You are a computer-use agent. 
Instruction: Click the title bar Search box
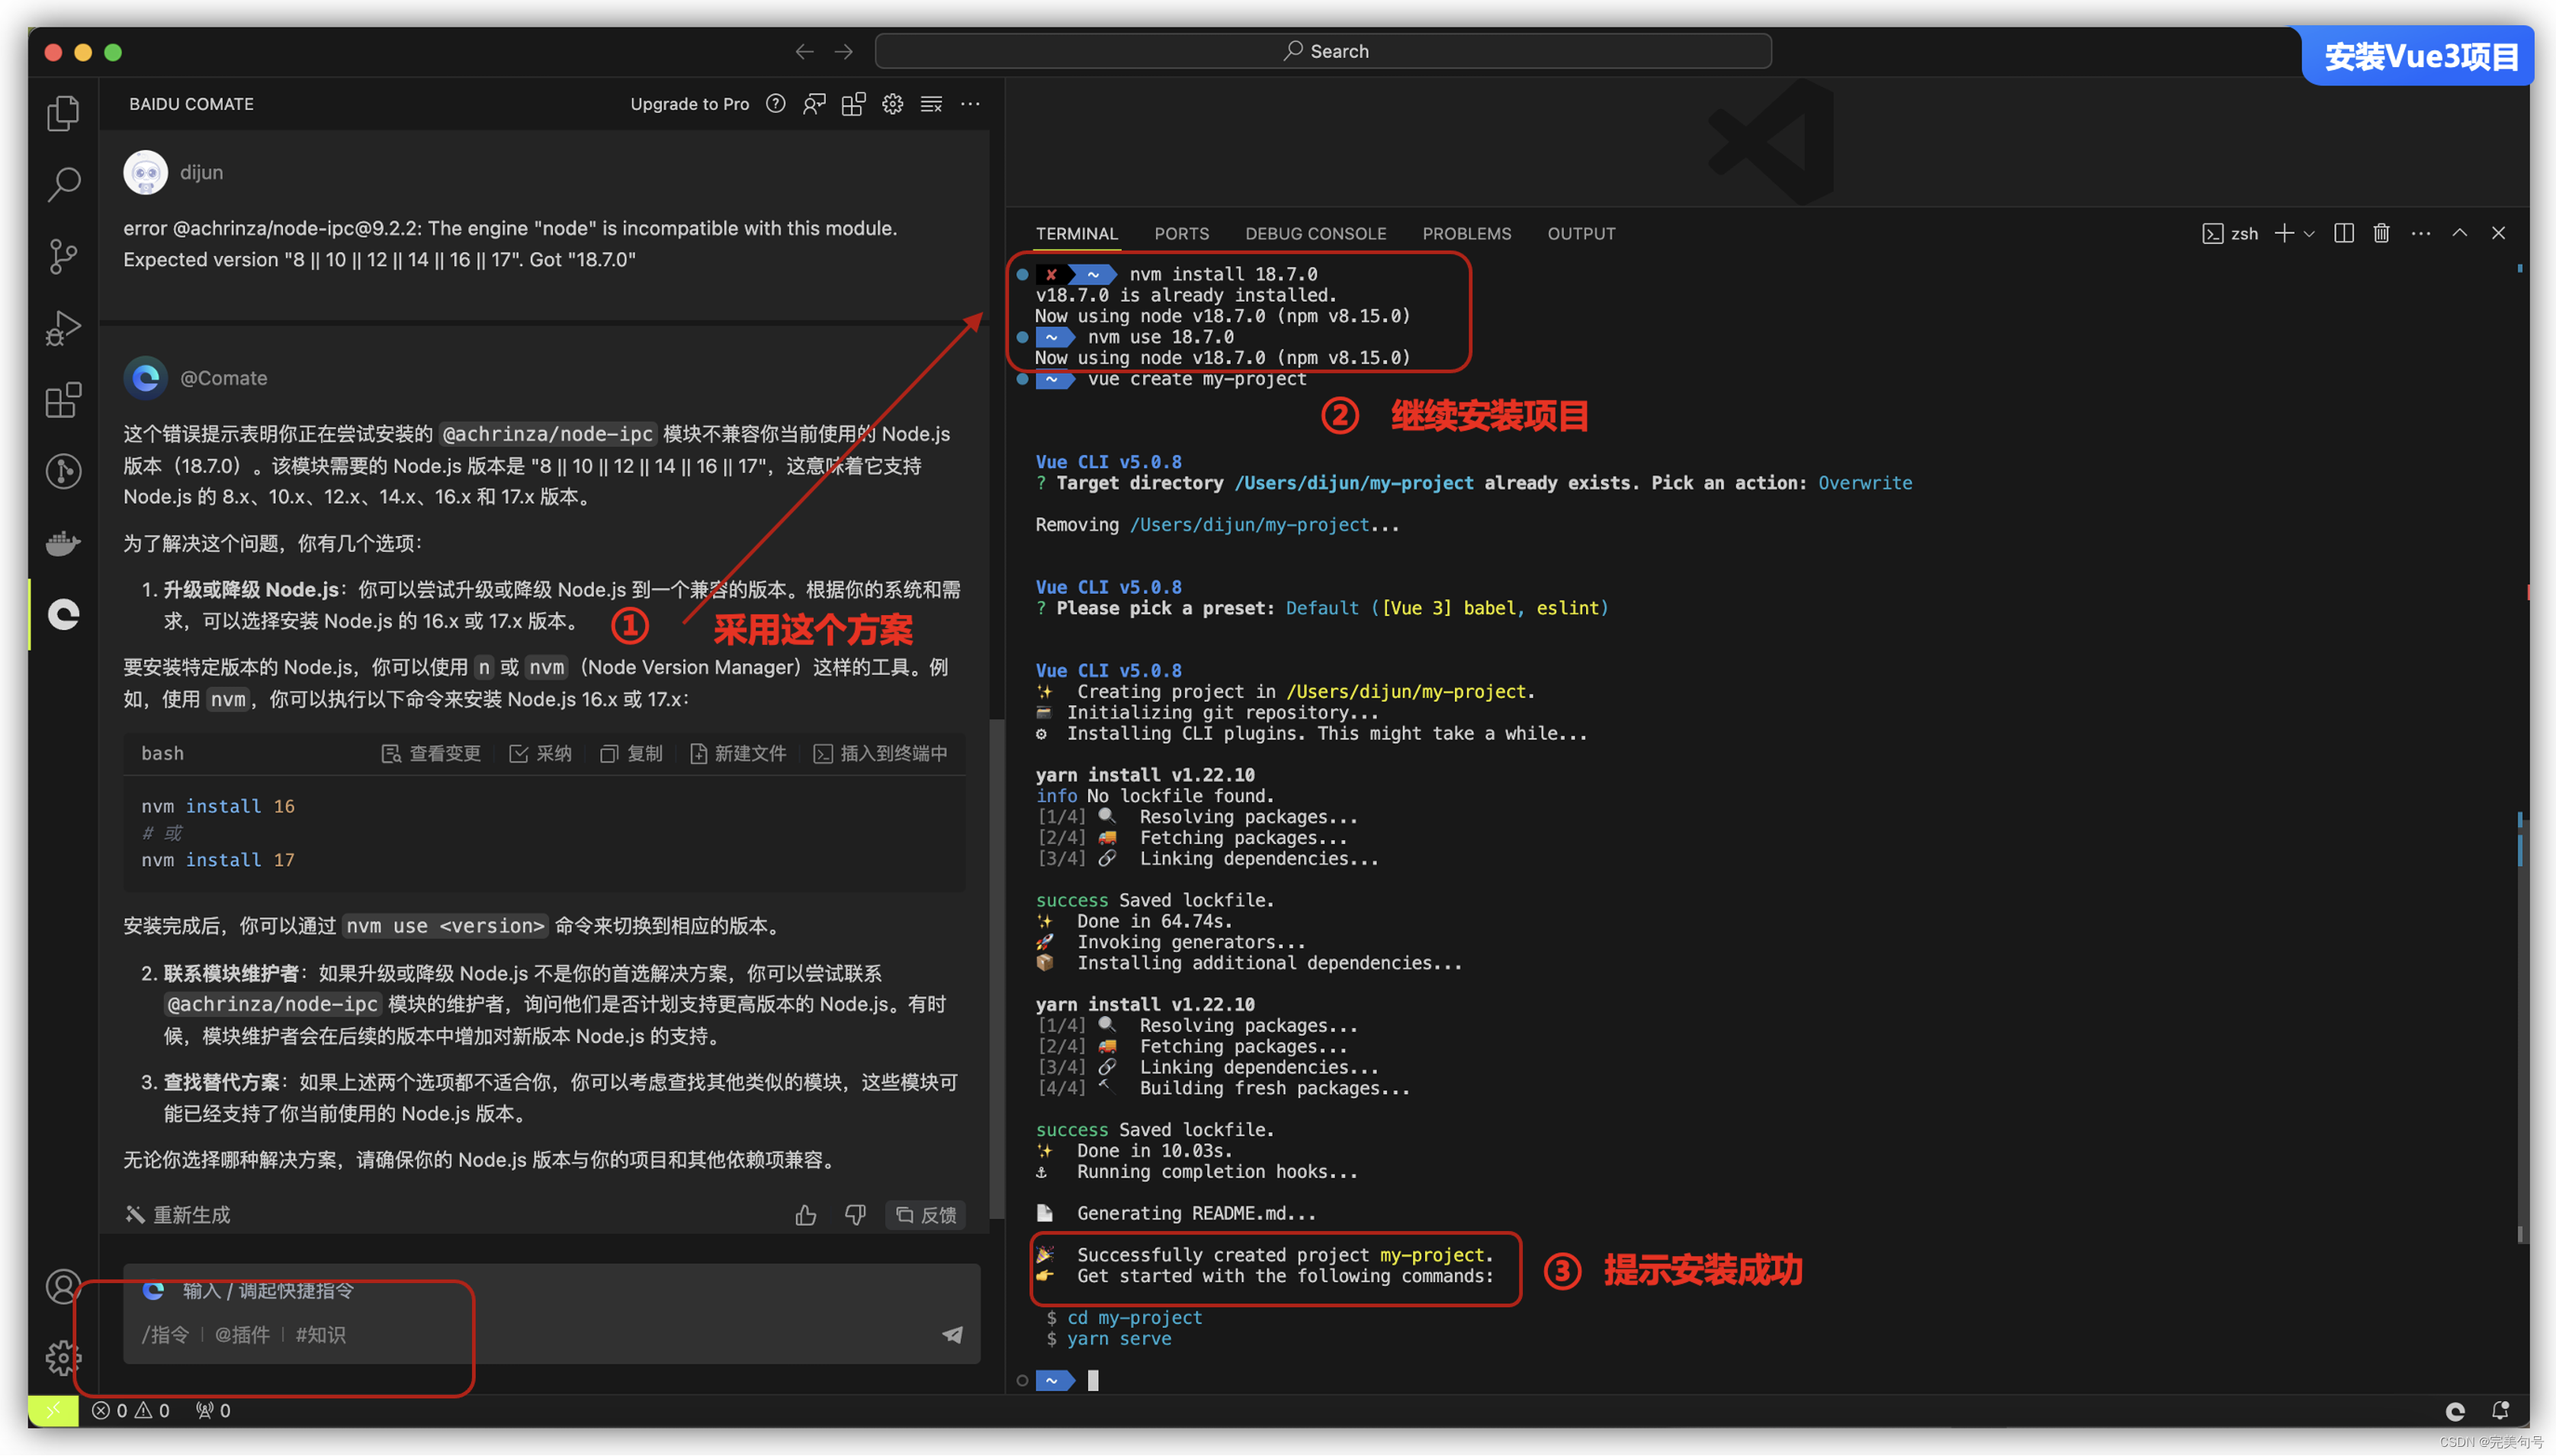tap(1323, 51)
